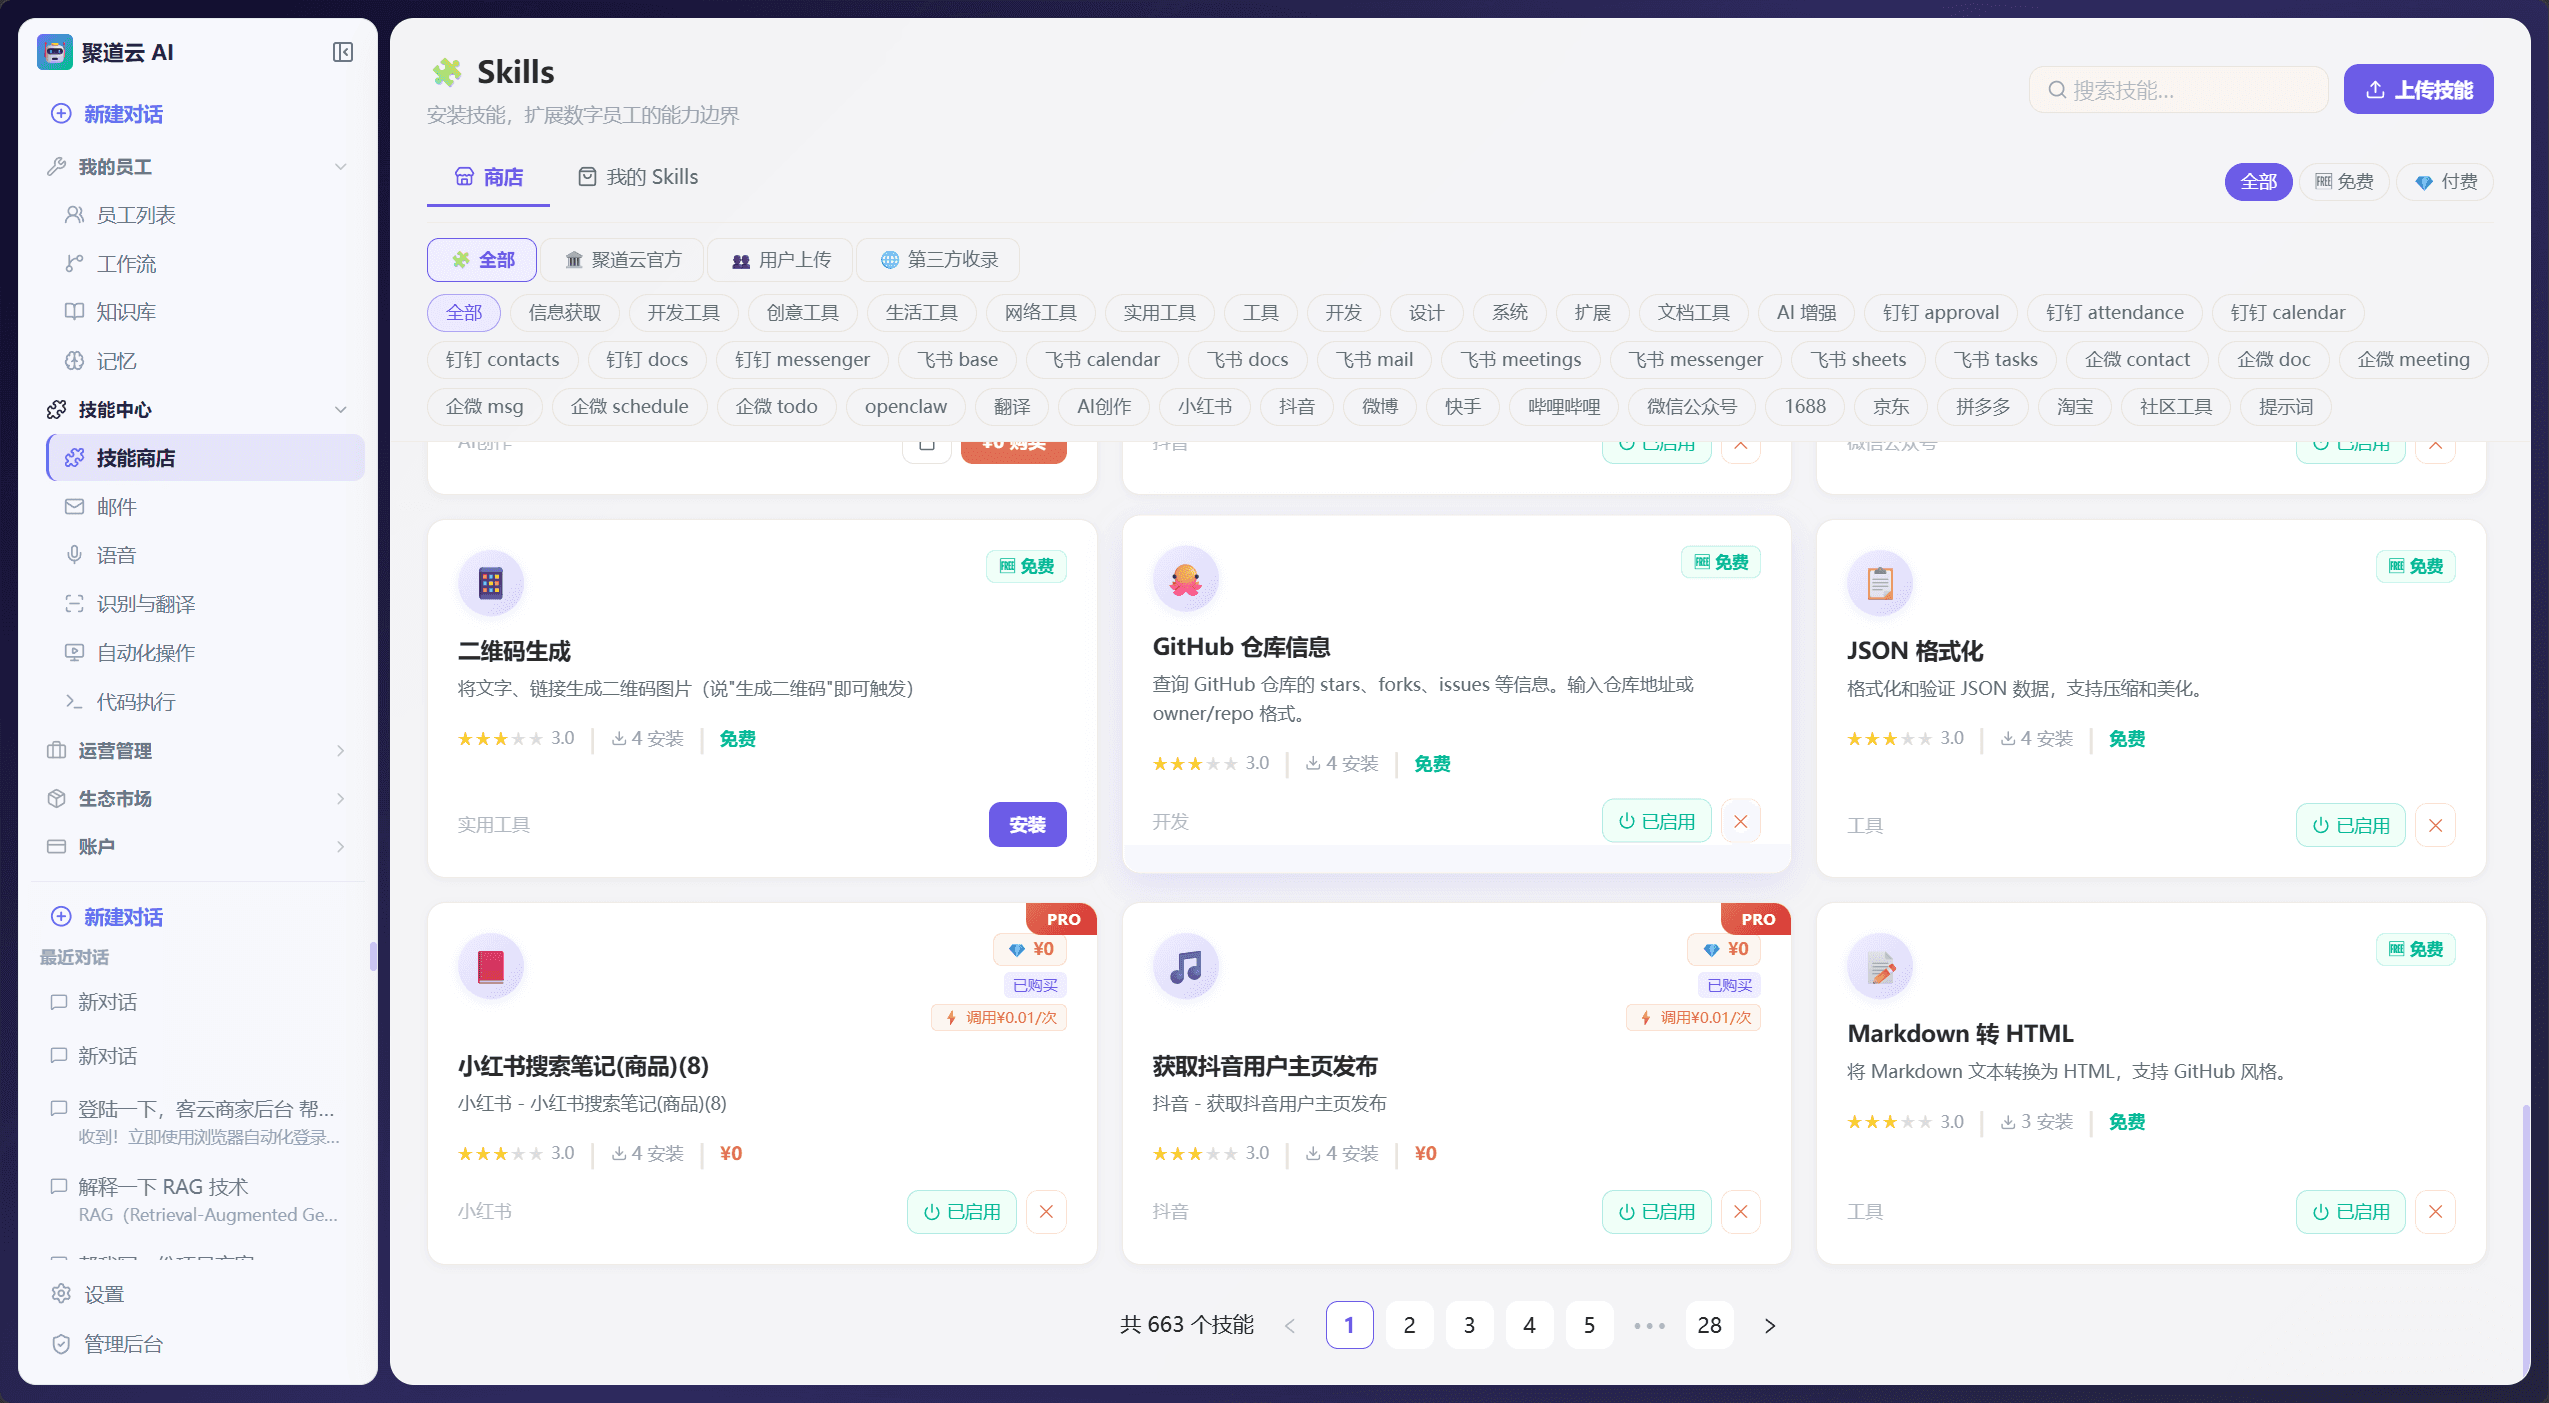Open 知识库 in the sidebar
Screen dimensions: 2549x1403
(x=205, y=312)
